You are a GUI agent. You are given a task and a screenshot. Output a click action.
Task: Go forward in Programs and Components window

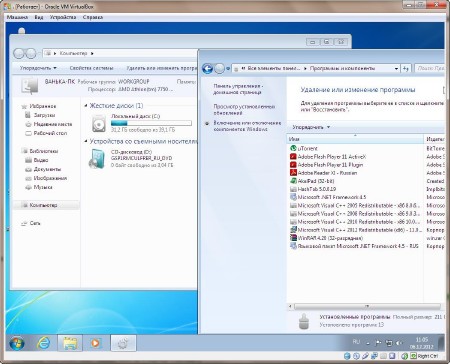point(219,69)
